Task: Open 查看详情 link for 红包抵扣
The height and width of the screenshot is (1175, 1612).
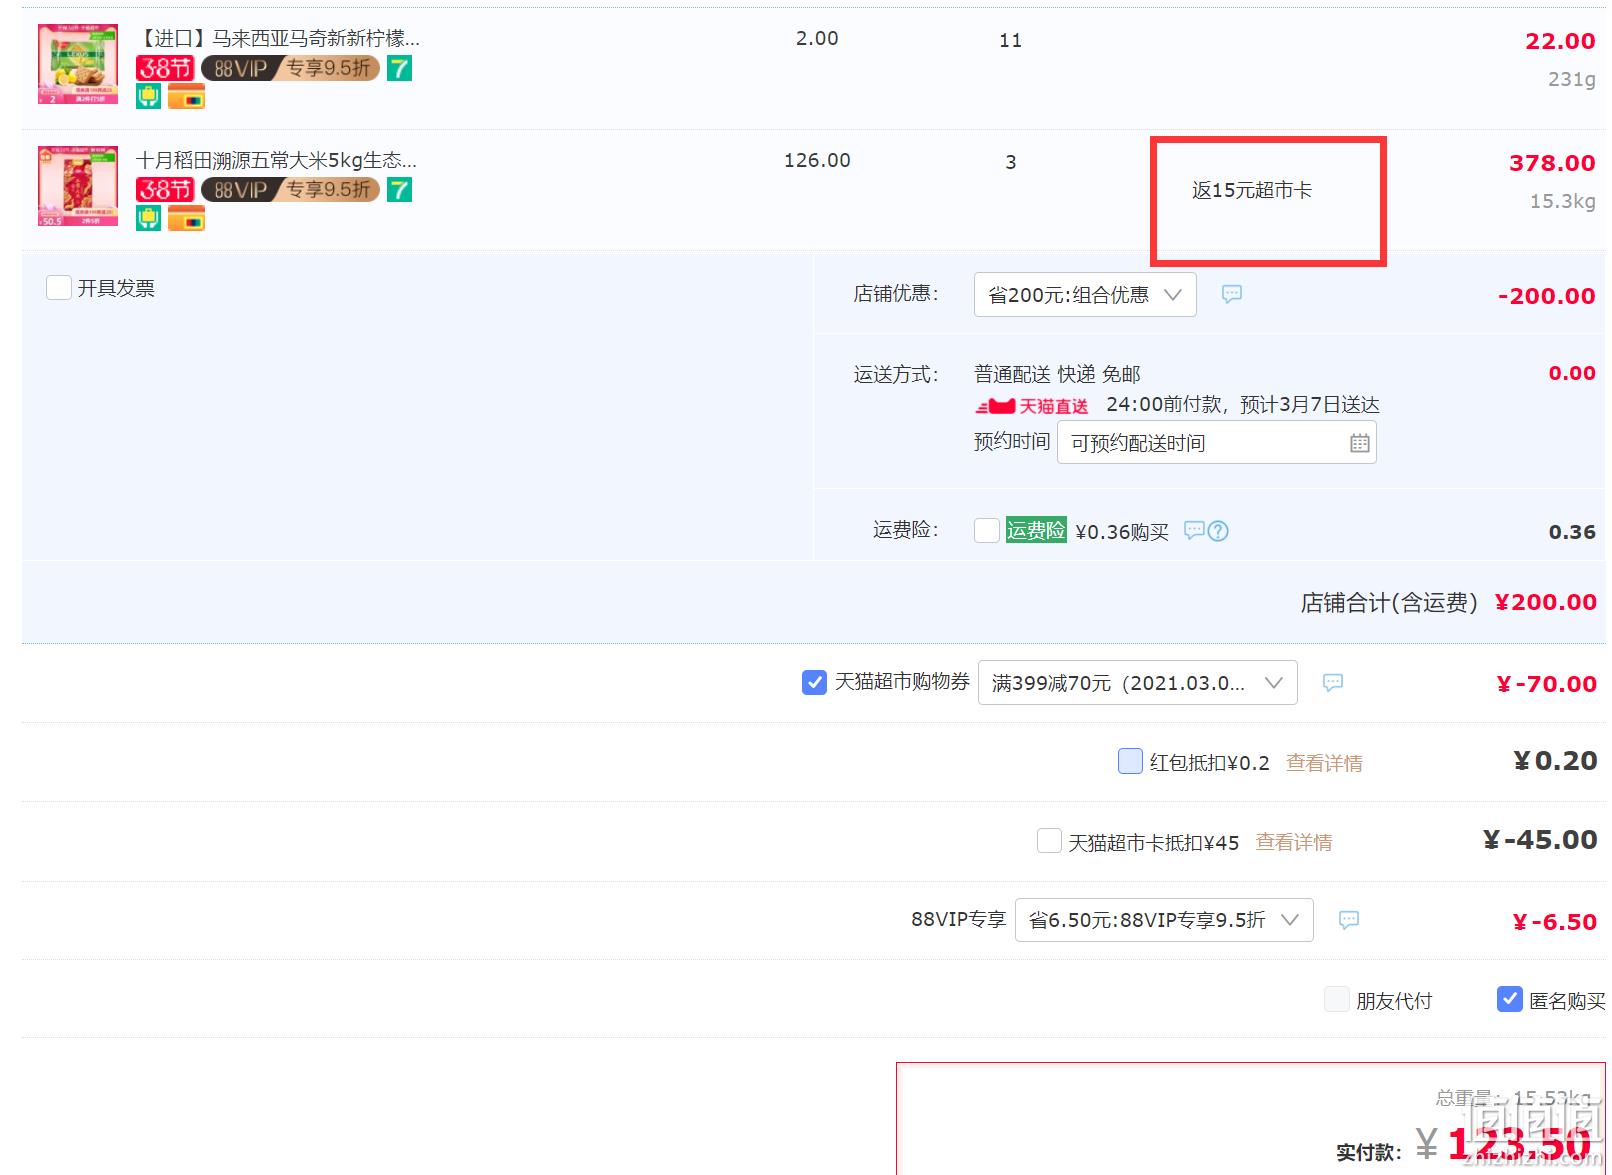Action: pos(1324,763)
